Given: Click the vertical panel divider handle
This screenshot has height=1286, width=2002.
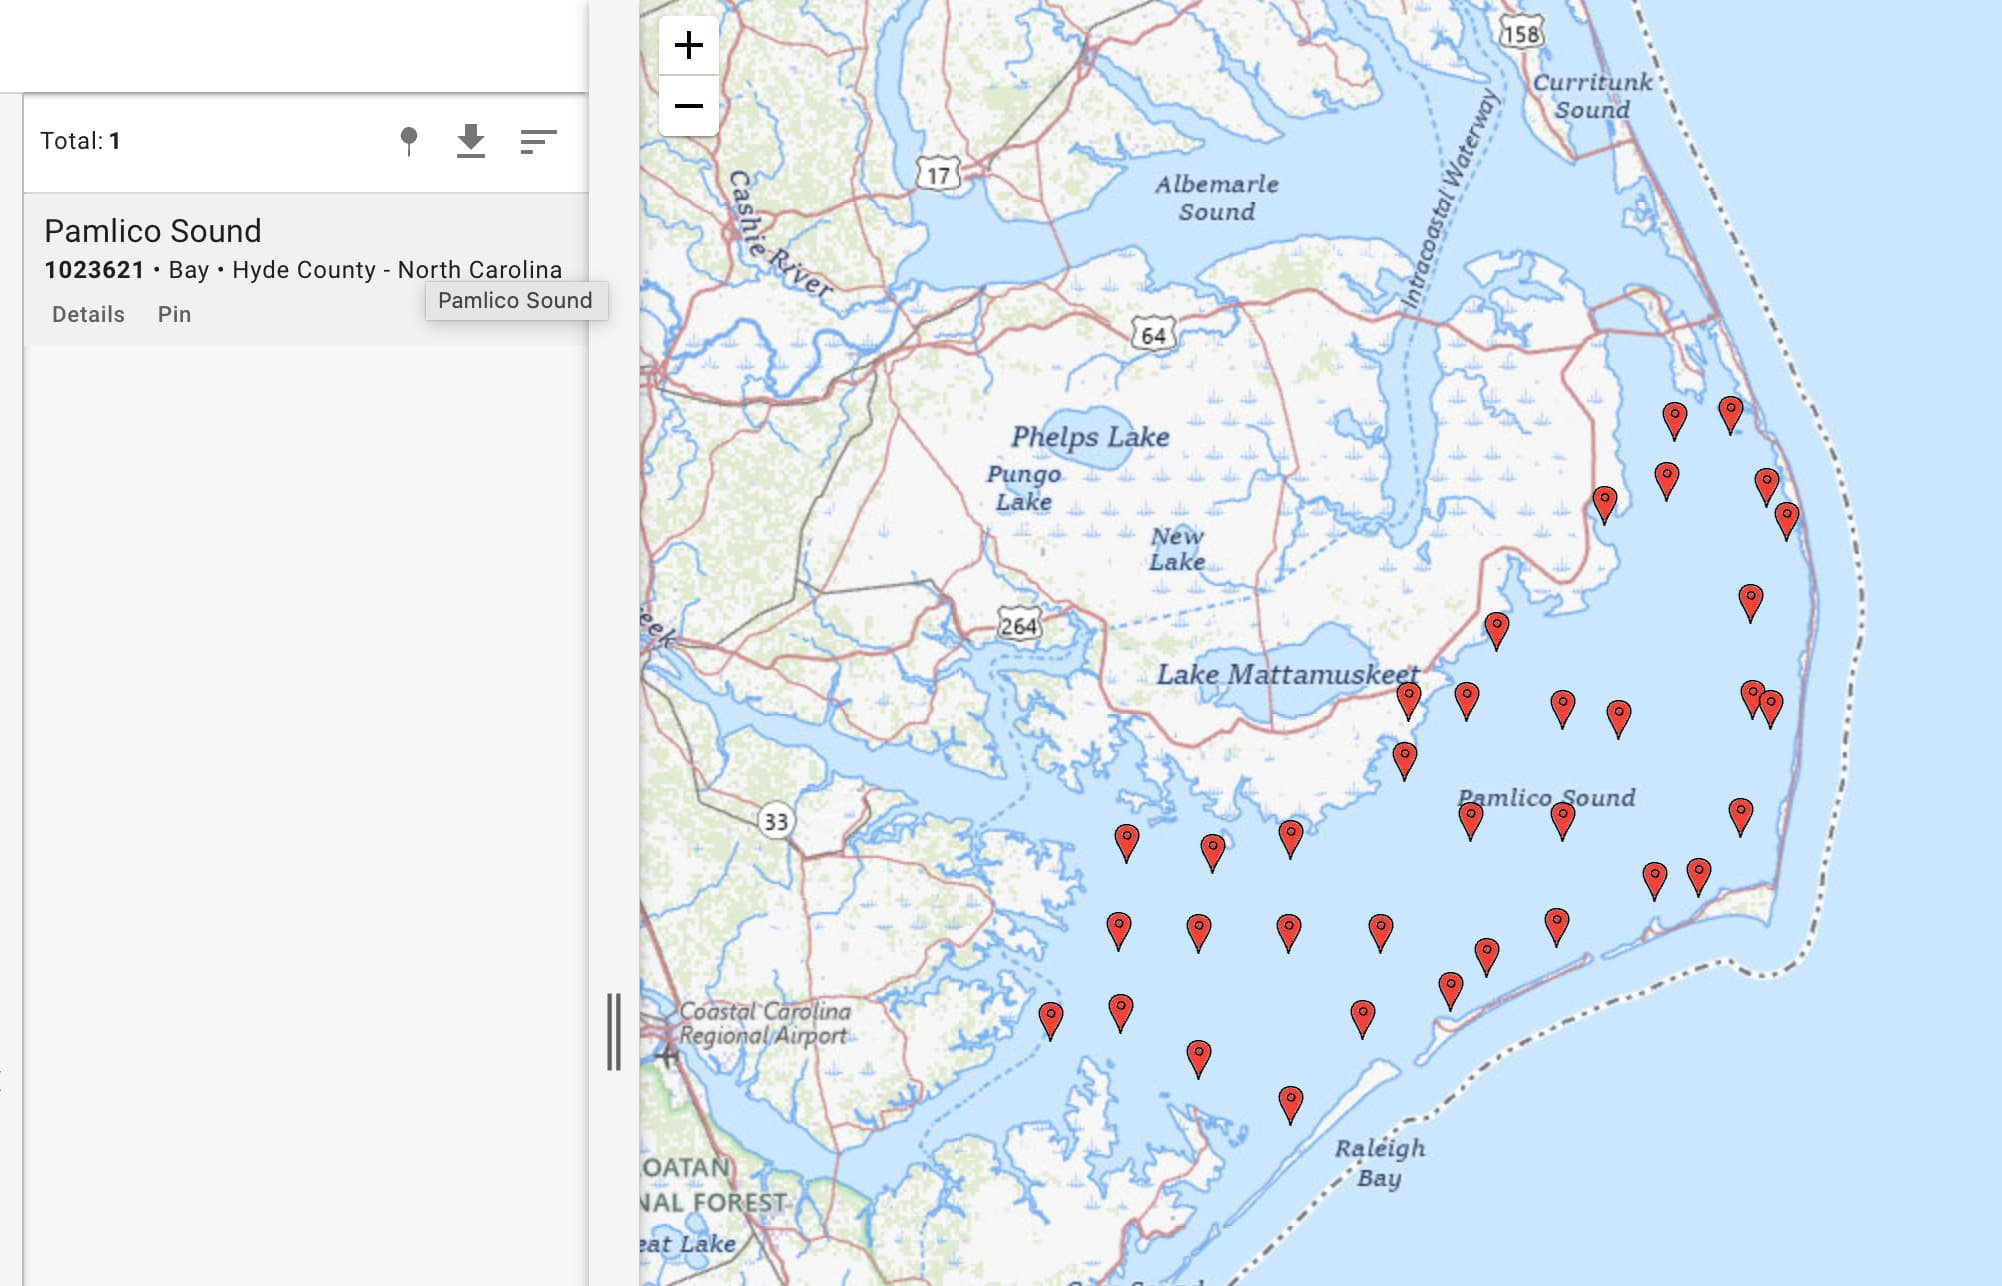Looking at the screenshot, I should click(614, 1032).
